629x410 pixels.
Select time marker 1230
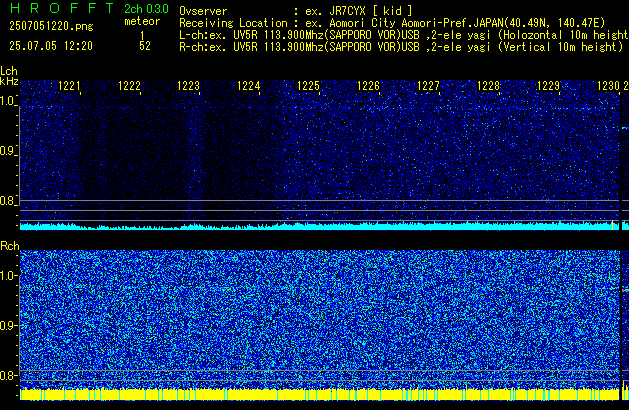(608, 86)
